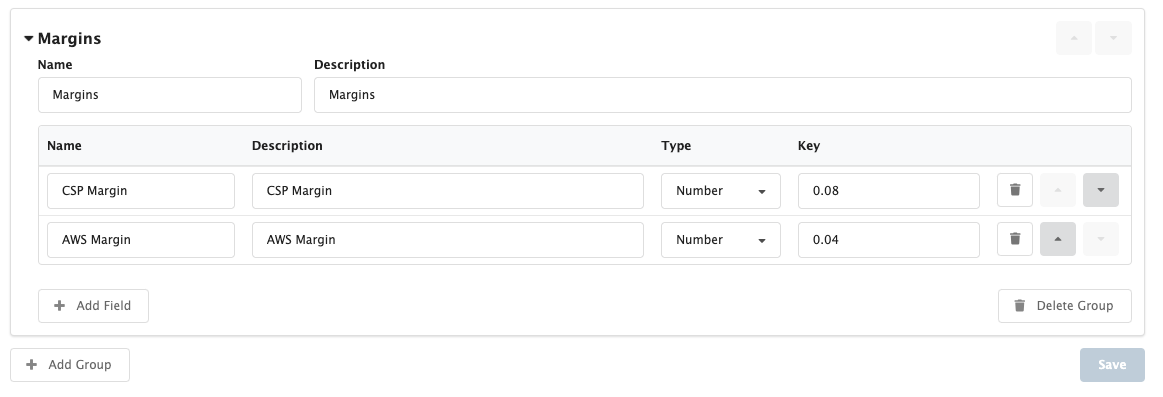
Task: Move CSP Margin row down
Action: click(x=1101, y=191)
